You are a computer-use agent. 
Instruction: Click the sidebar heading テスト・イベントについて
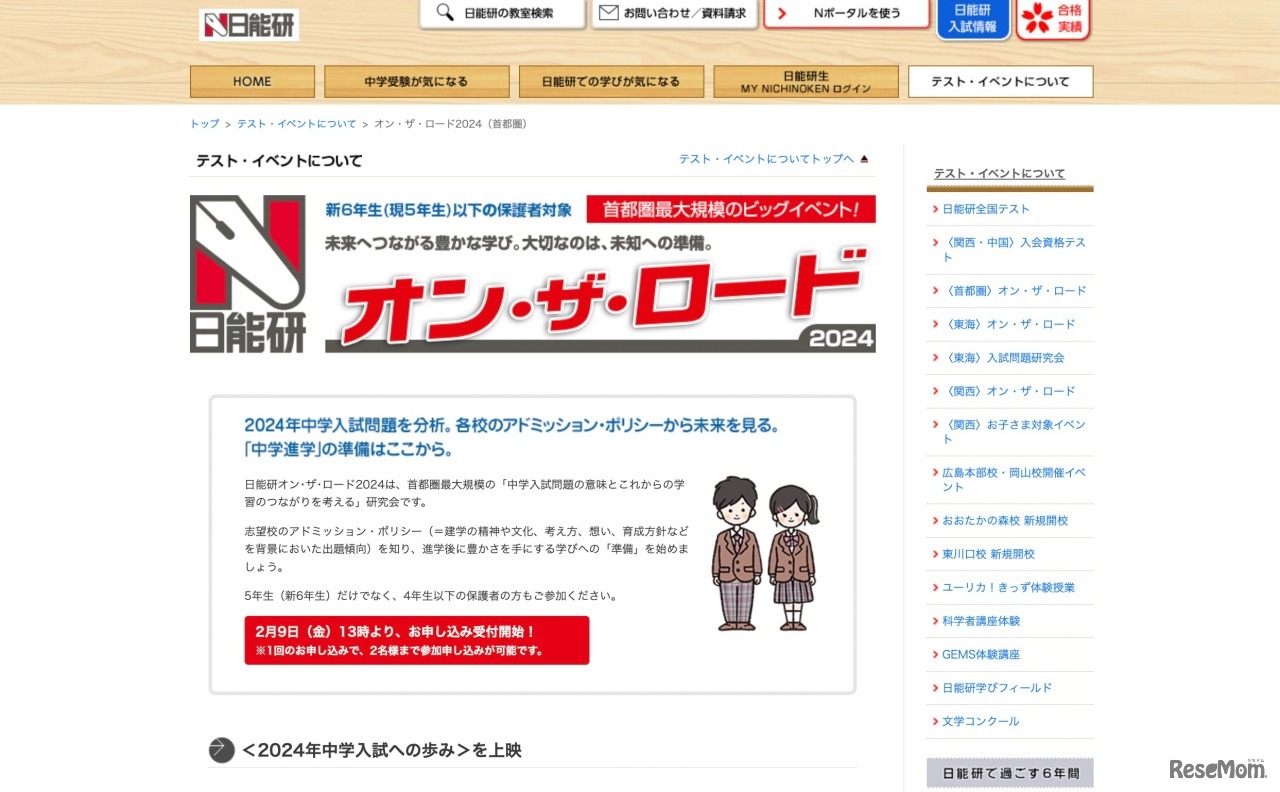click(1000, 174)
